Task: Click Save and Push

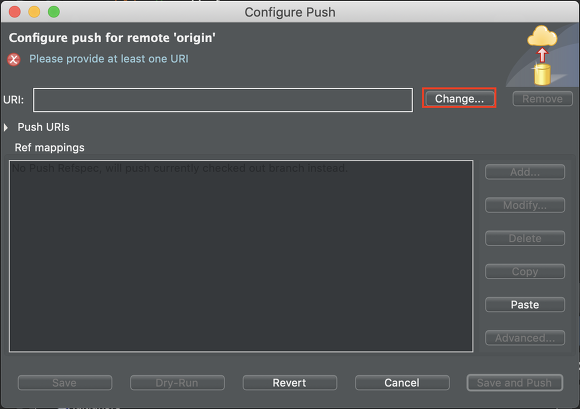Action: [x=515, y=383]
